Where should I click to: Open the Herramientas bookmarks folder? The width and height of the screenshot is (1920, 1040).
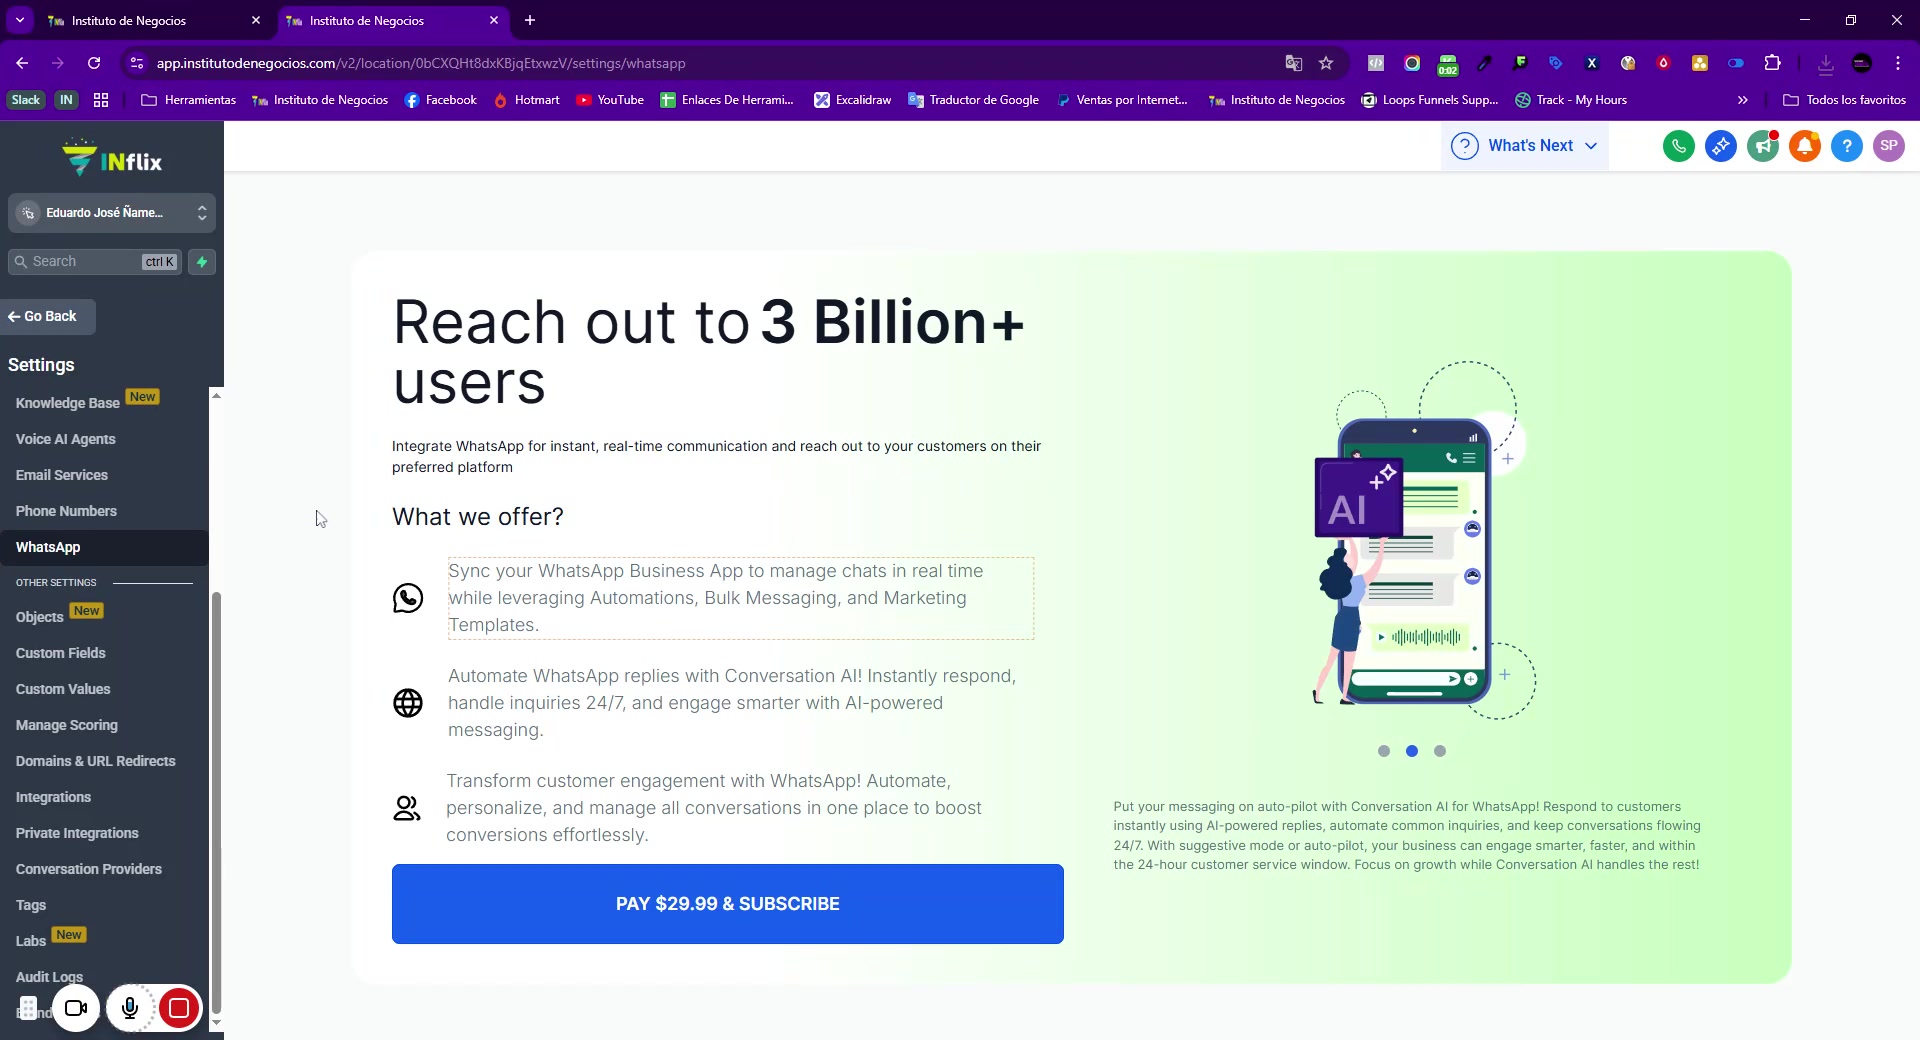click(x=189, y=100)
